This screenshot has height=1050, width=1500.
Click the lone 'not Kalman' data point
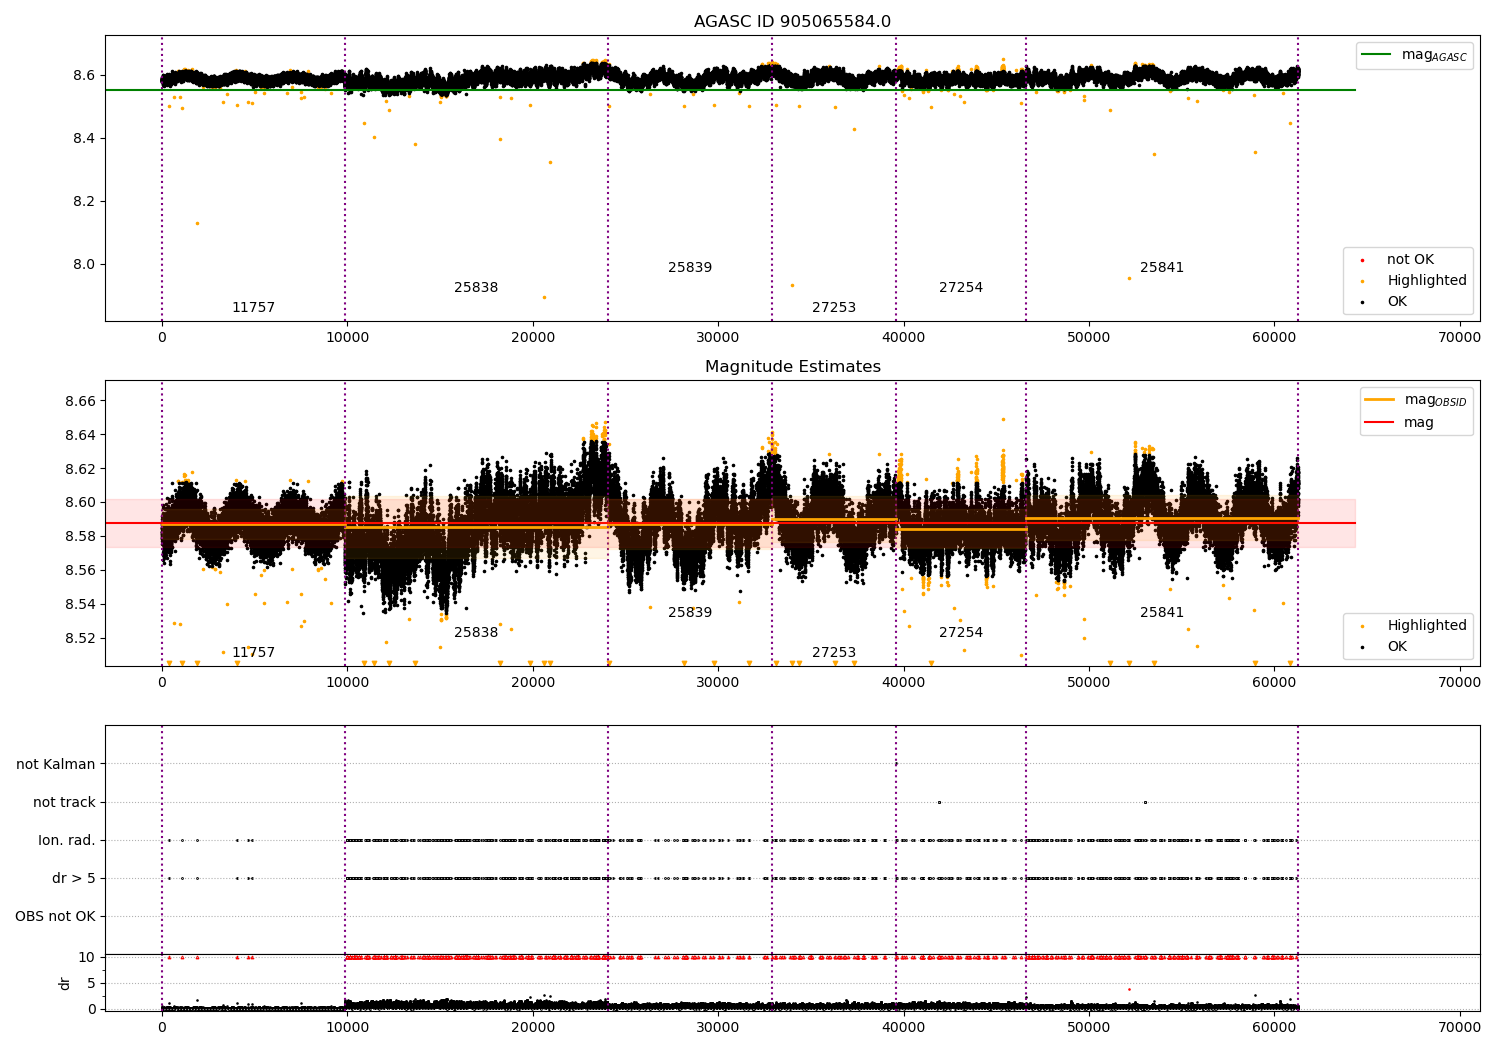tap(896, 764)
